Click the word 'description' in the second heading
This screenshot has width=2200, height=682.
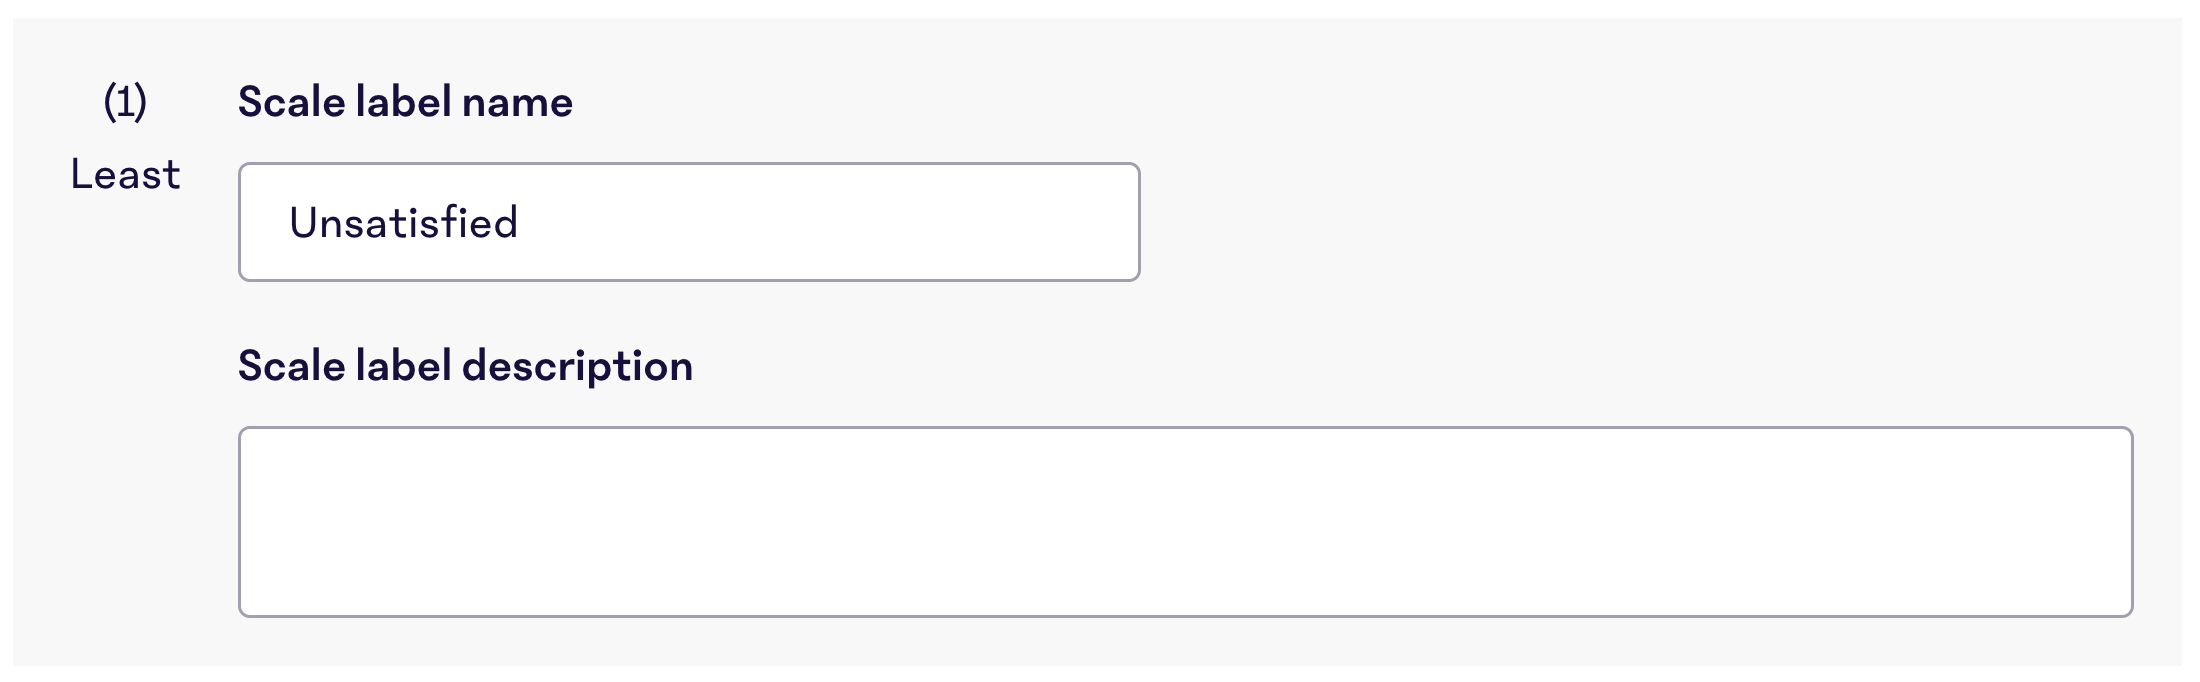click(x=578, y=366)
